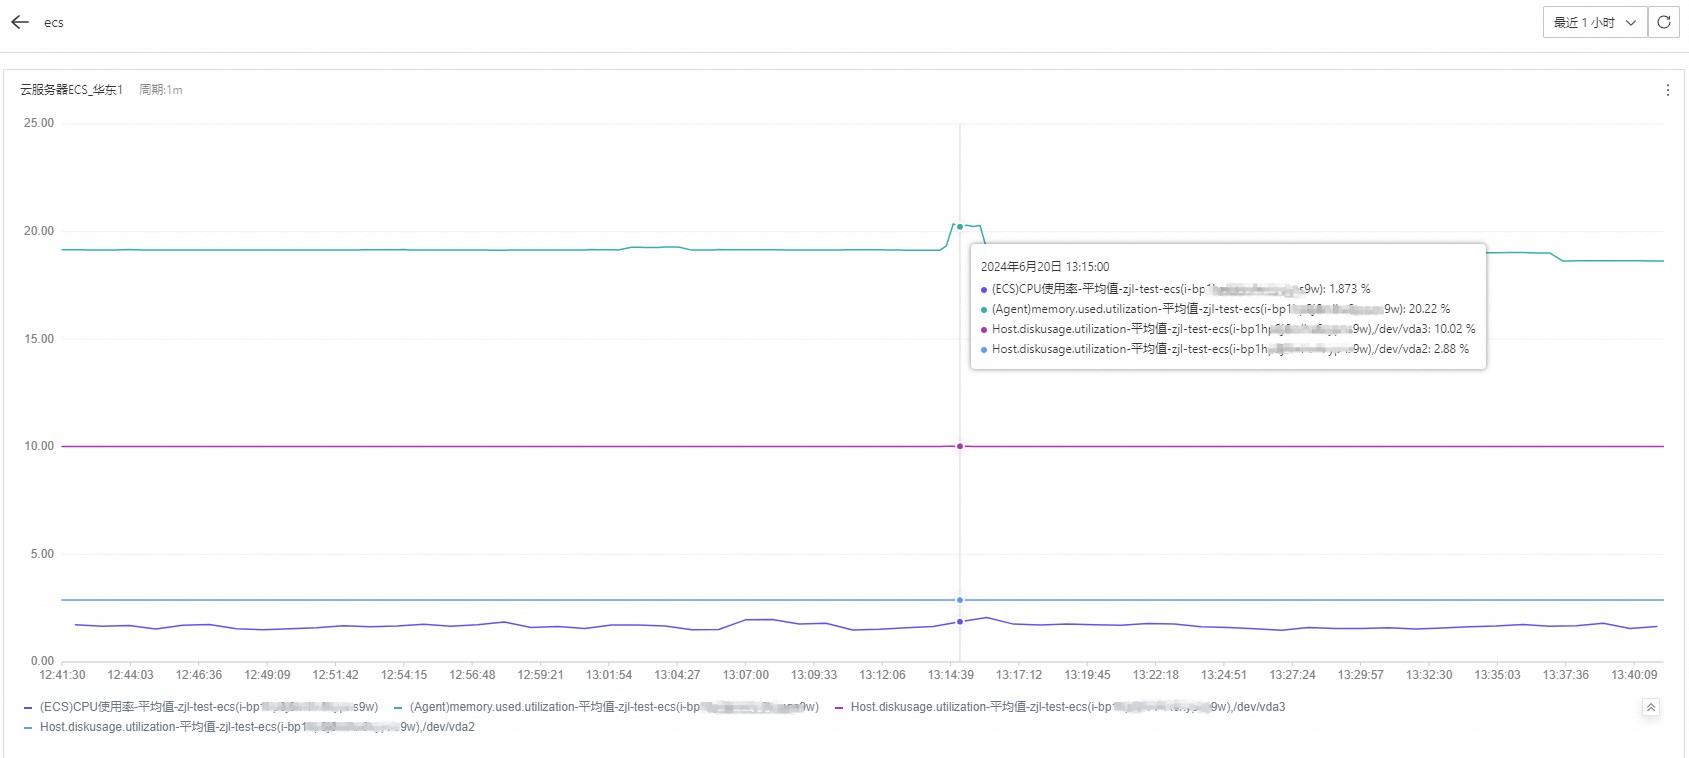
Task: Click the back arrow next to ecs
Action: point(20,22)
